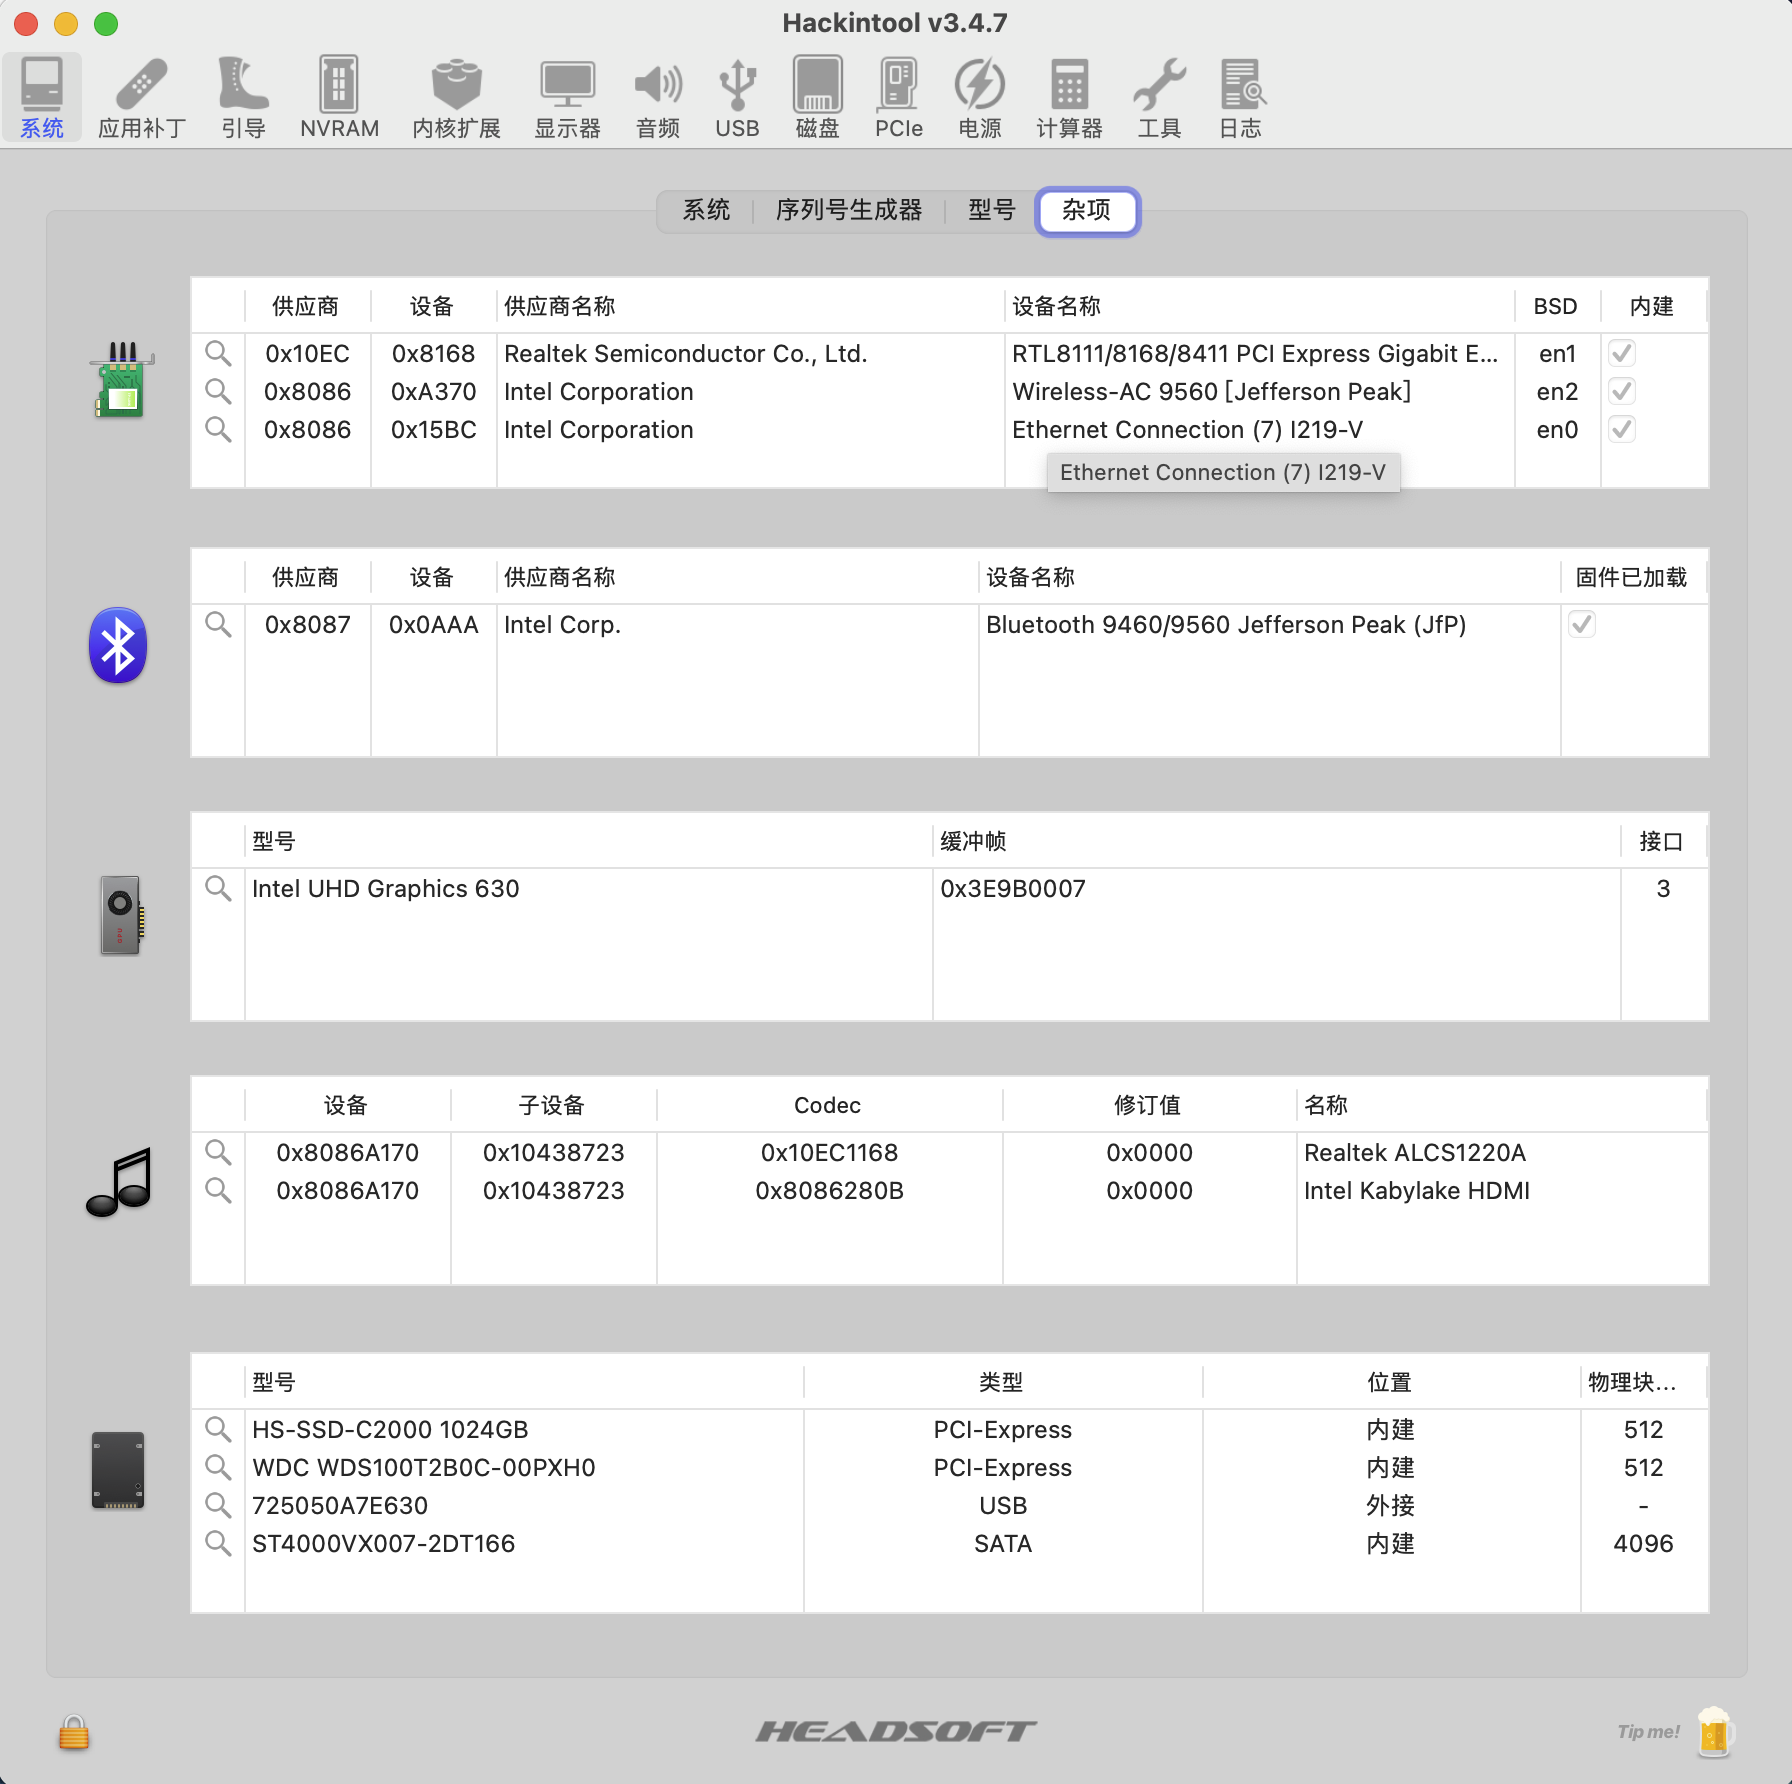1792x1784 pixels.
Task: Click magnifier for Intel UHD Graphics 630
Action: (x=218, y=888)
